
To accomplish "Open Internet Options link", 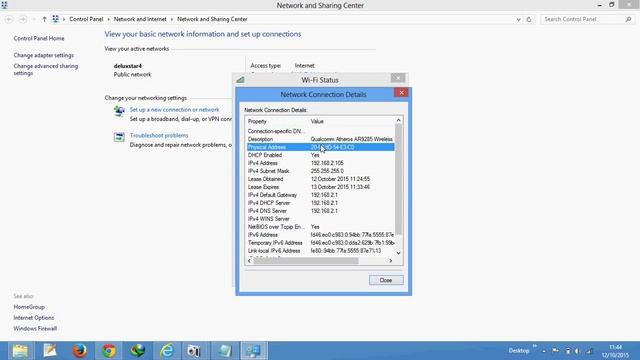I will coord(33,318).
